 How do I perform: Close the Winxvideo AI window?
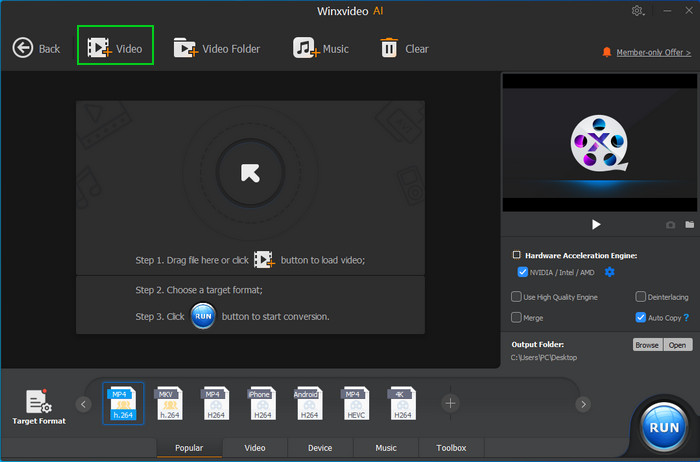tap(689, 11)
